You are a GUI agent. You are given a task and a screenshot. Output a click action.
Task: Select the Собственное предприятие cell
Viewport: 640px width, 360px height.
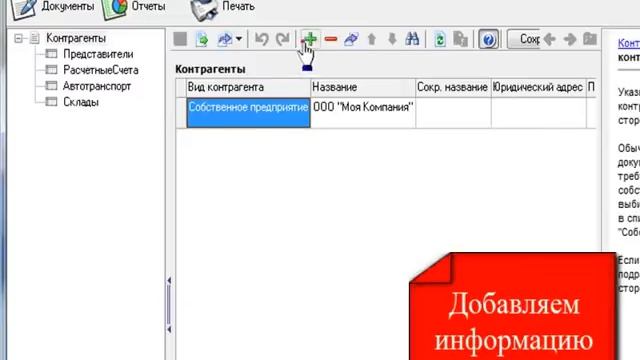point(248,113)
